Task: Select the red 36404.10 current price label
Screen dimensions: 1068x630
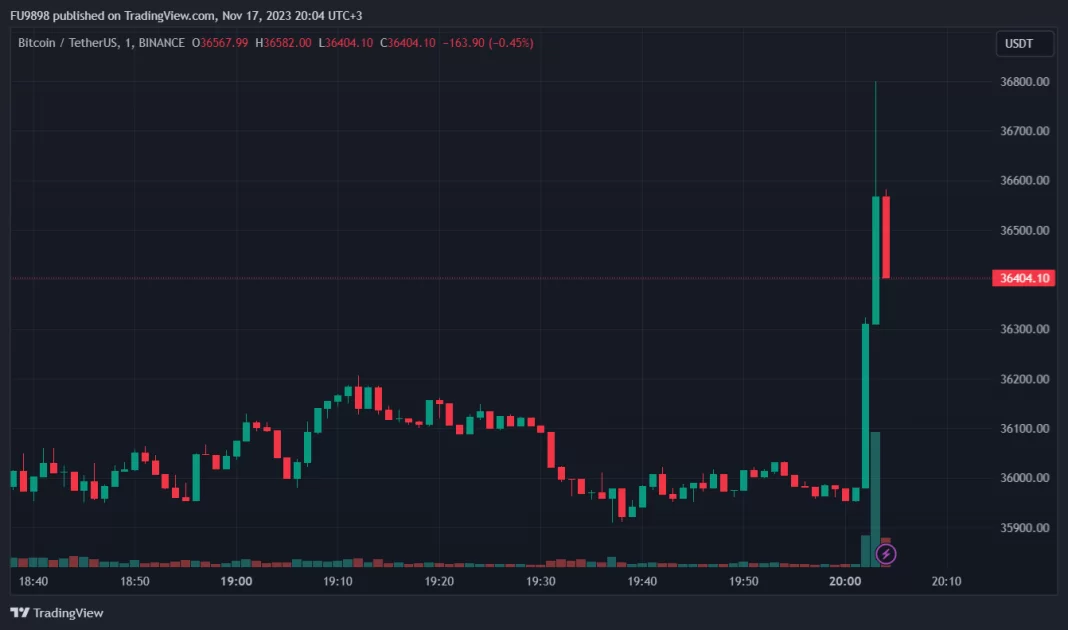Action: (x=1024, y=278)
